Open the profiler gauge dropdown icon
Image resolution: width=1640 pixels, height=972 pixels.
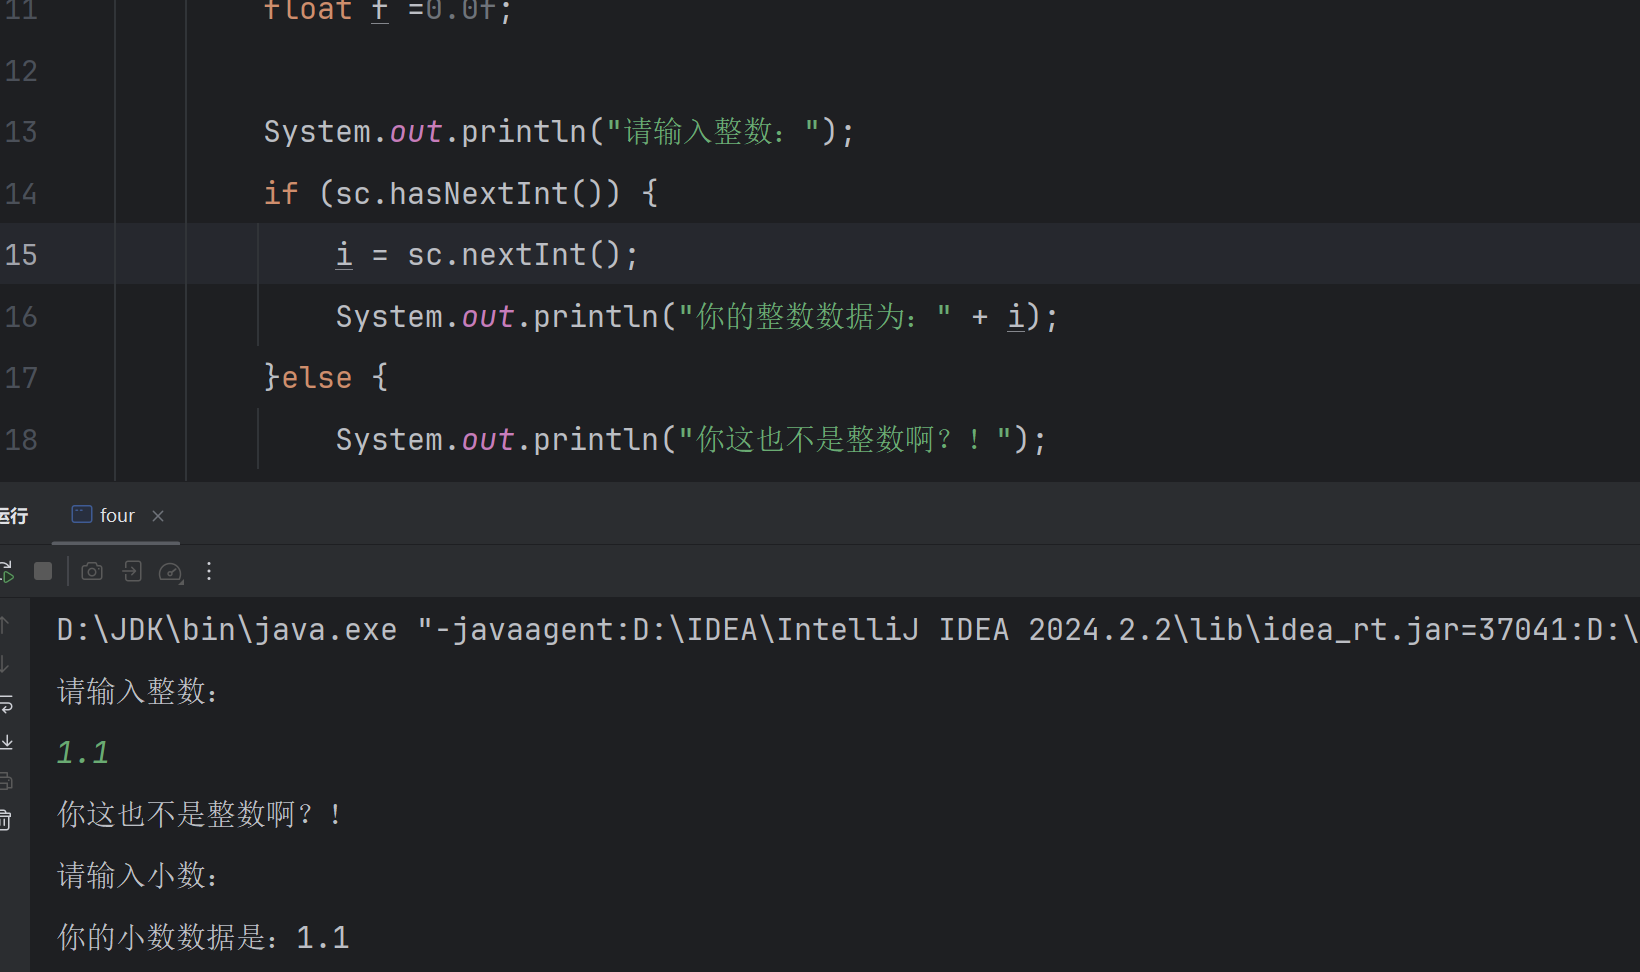(x=171, y=572)
